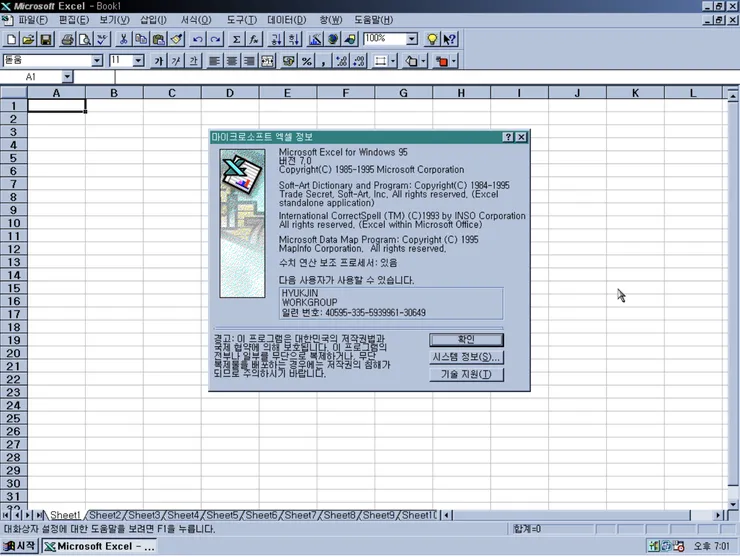740x557 pixels.
Task: Select row 10 header
Action: click(x=14, y=223)
